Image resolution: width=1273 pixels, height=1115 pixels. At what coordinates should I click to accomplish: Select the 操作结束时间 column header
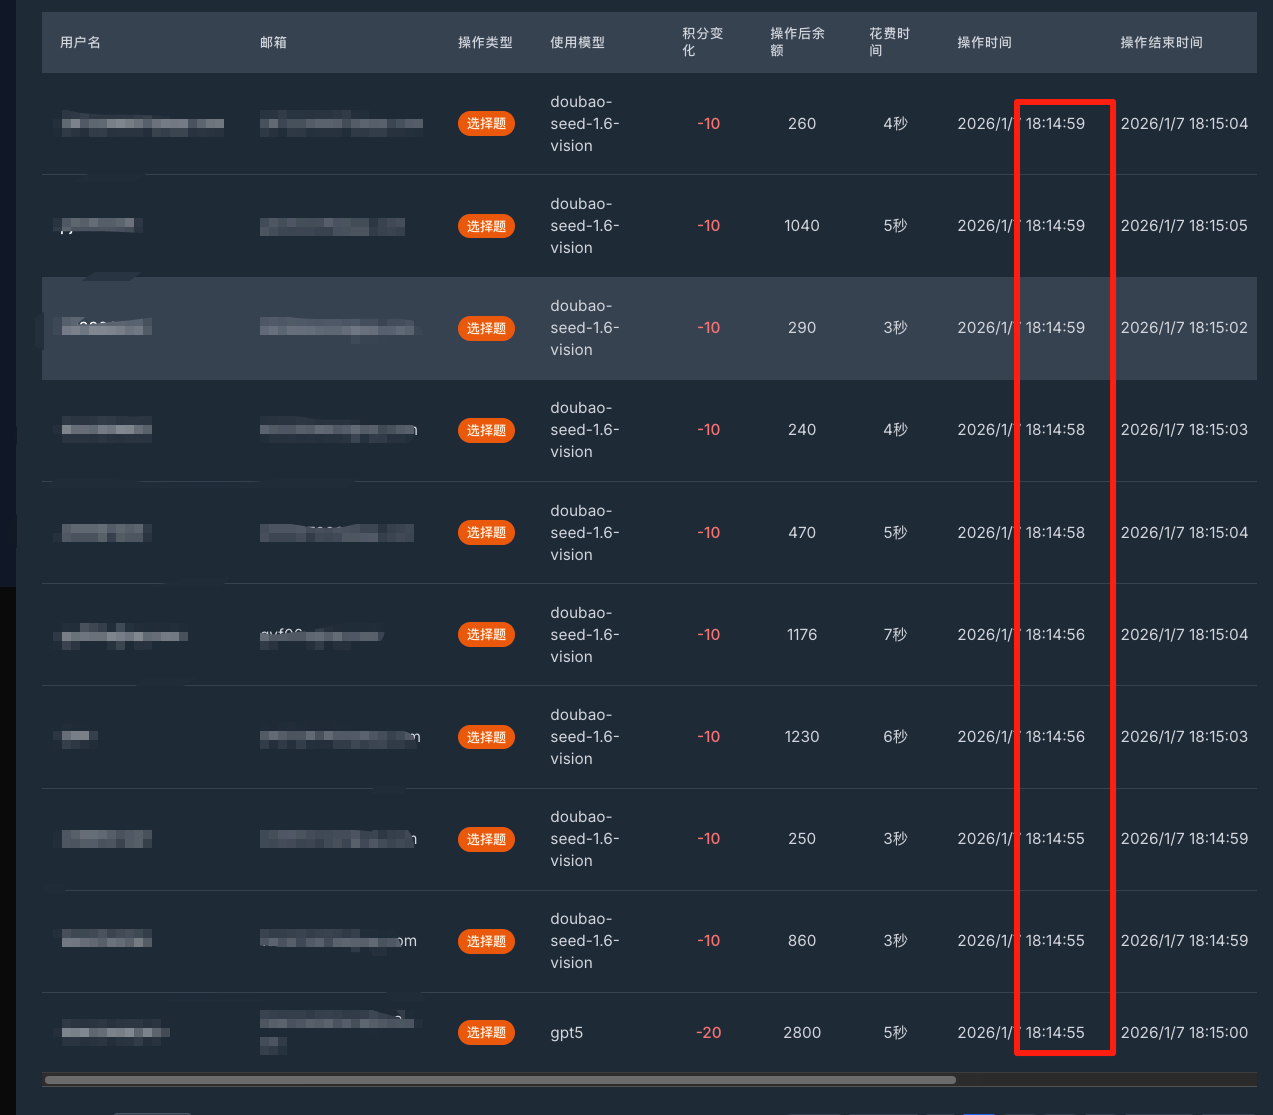tap(1161, 42)
